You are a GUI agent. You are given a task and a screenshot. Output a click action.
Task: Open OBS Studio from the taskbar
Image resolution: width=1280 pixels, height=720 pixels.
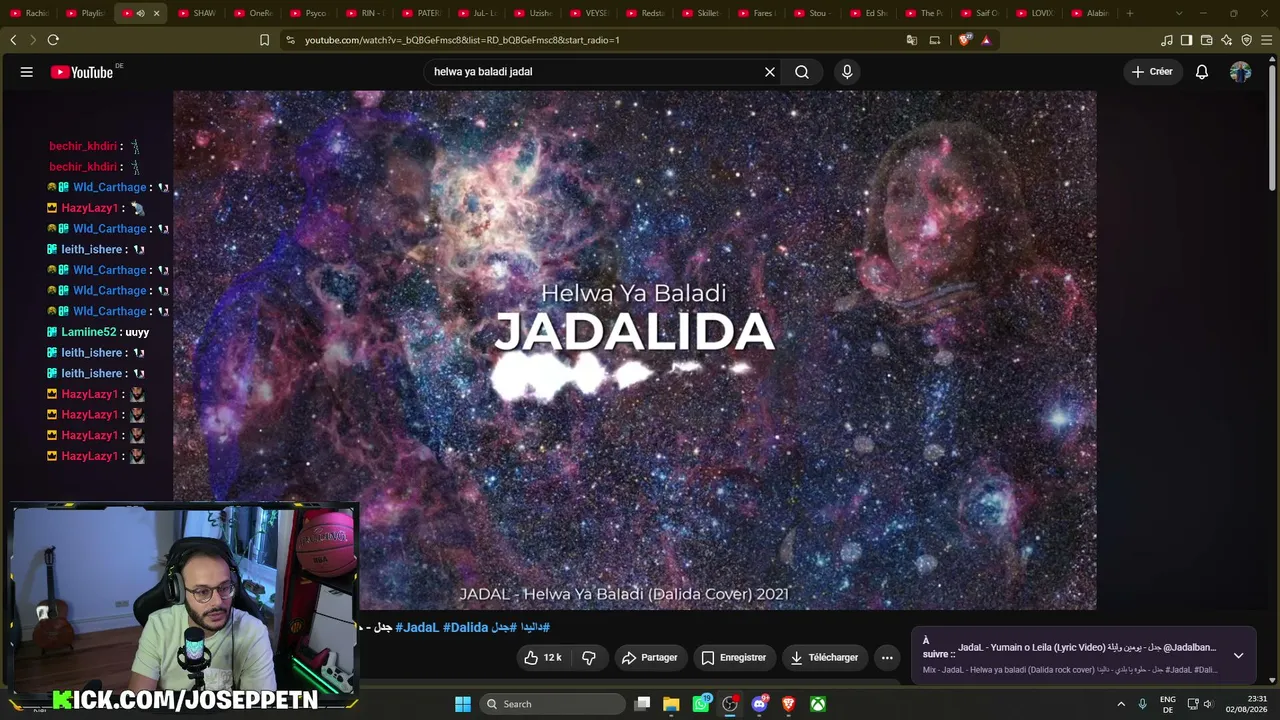730,704
